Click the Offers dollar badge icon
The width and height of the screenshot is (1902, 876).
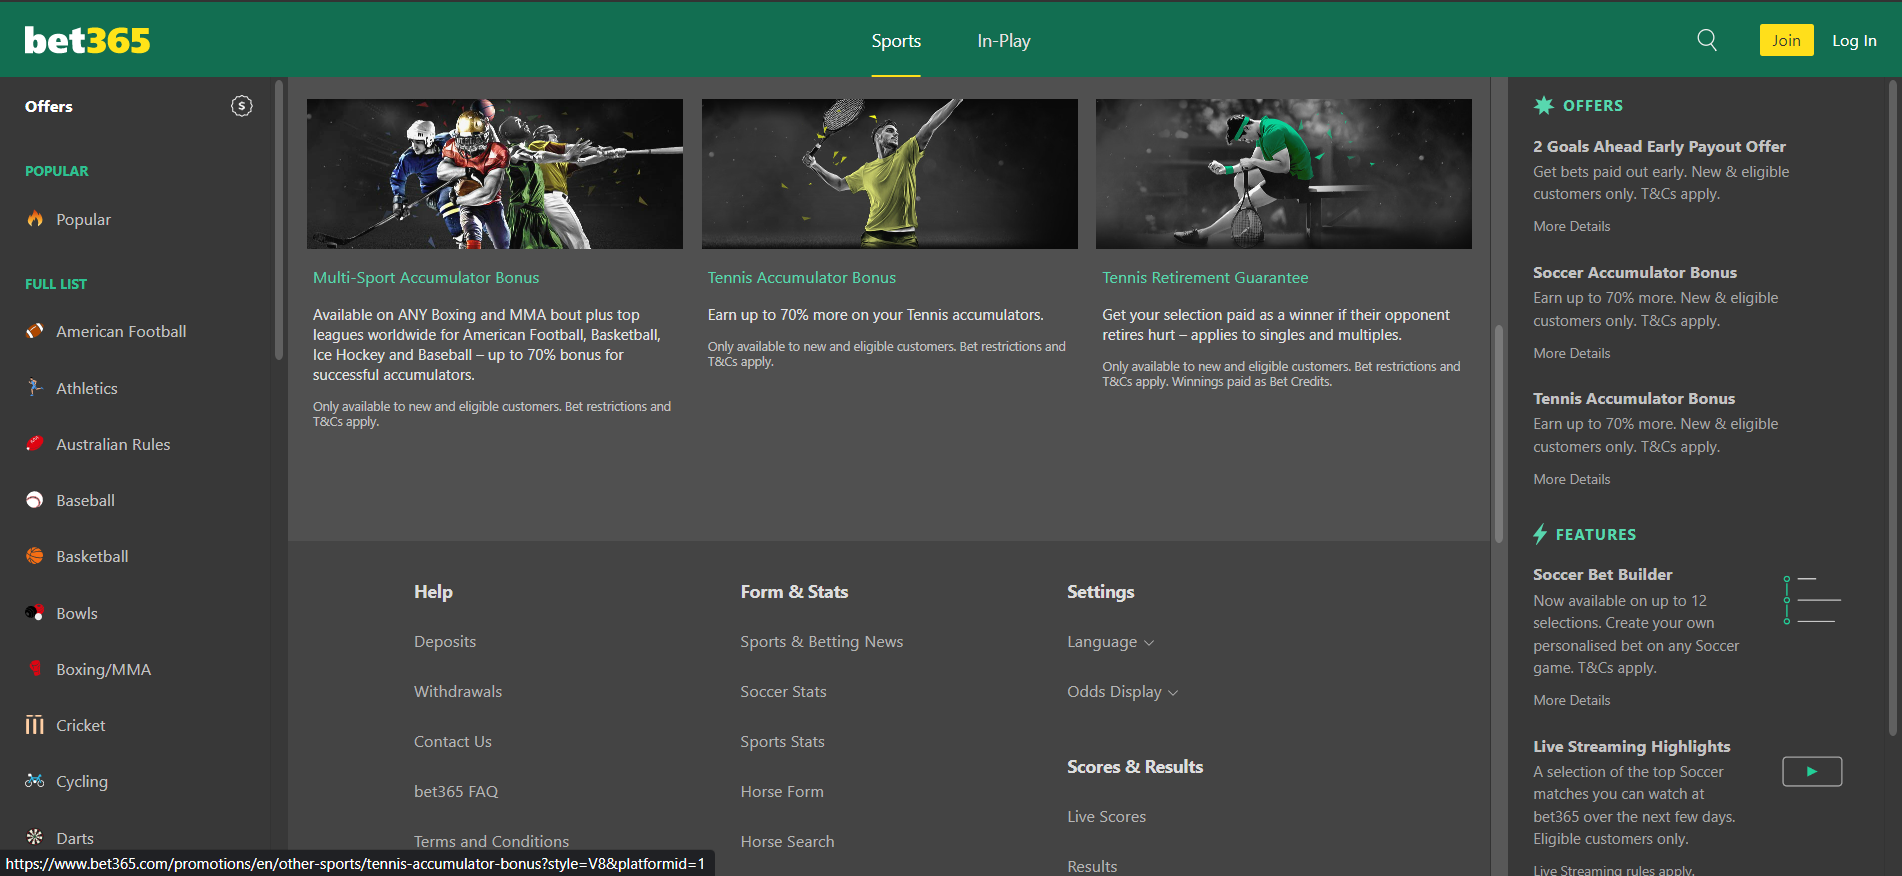coord(242,106)
